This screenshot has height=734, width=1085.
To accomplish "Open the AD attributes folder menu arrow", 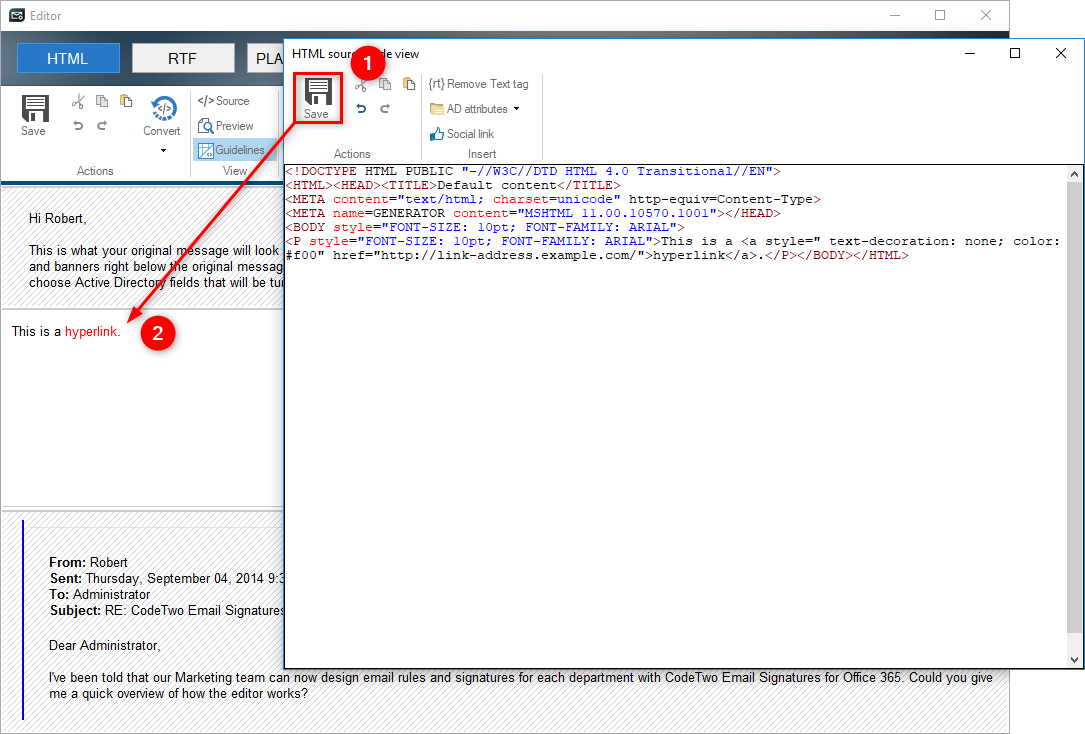I will coord(516,108).
